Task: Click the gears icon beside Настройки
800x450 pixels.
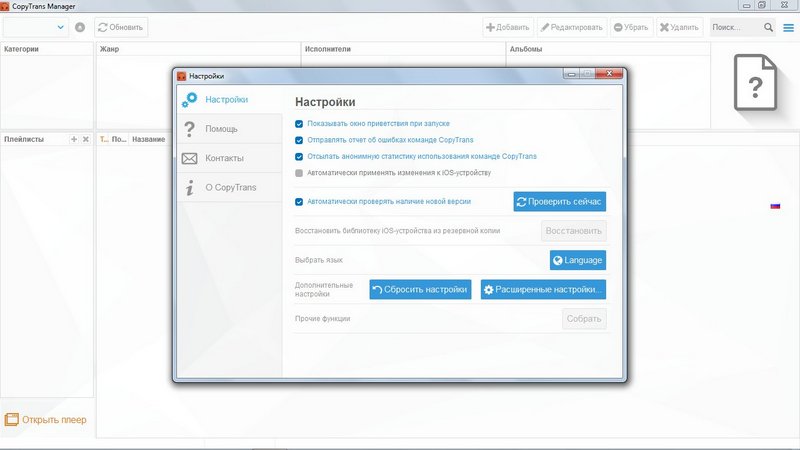Action: 189,99
